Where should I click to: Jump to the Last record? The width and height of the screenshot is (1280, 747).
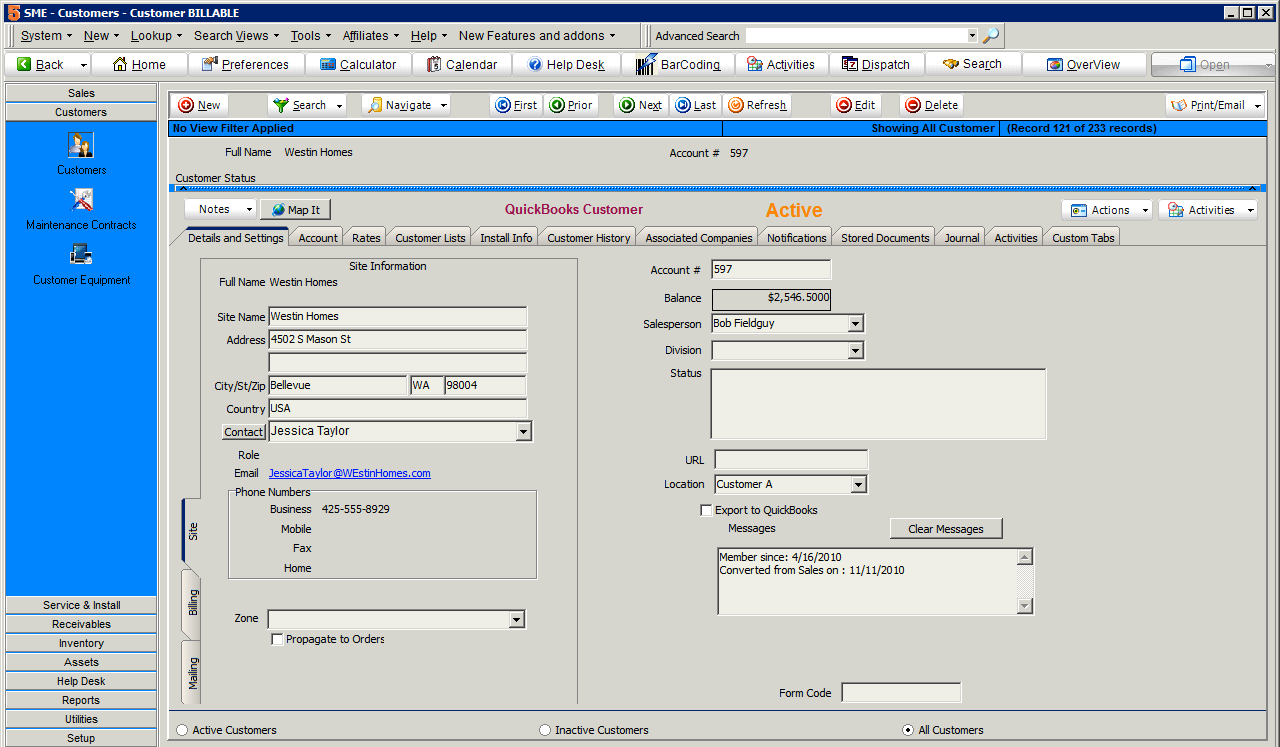point(695,105)
